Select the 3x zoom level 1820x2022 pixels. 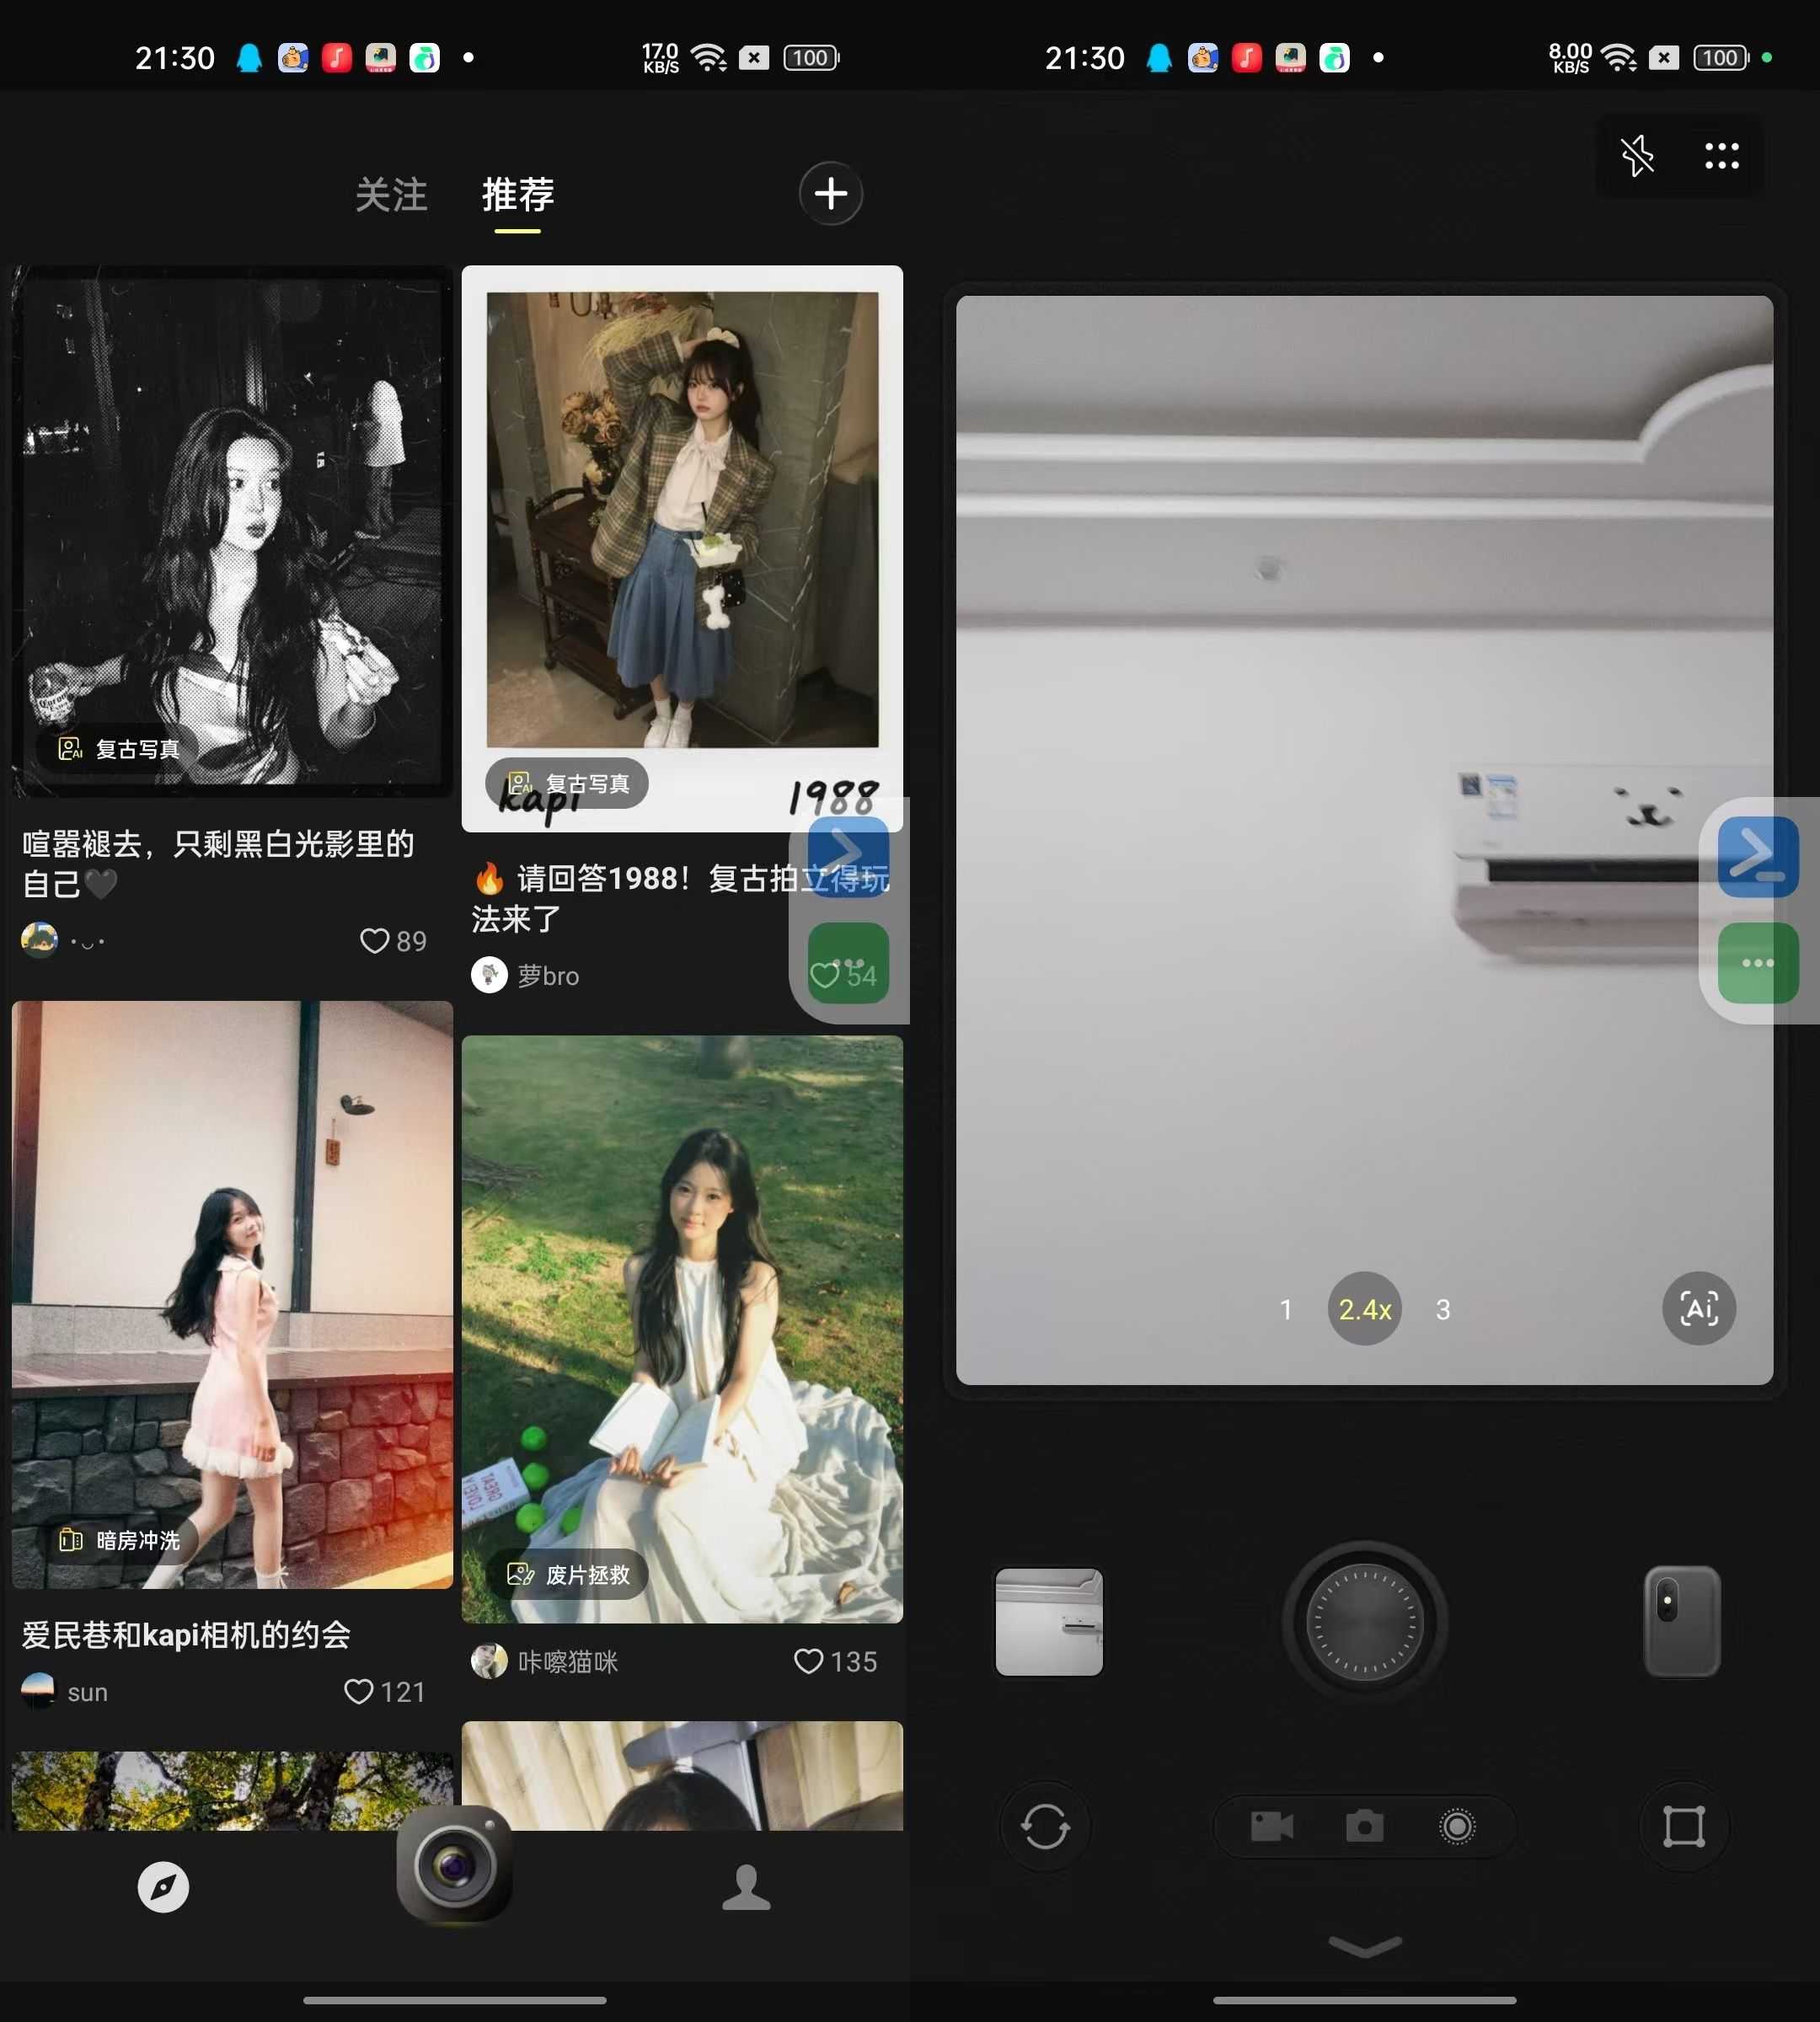1442,1309
